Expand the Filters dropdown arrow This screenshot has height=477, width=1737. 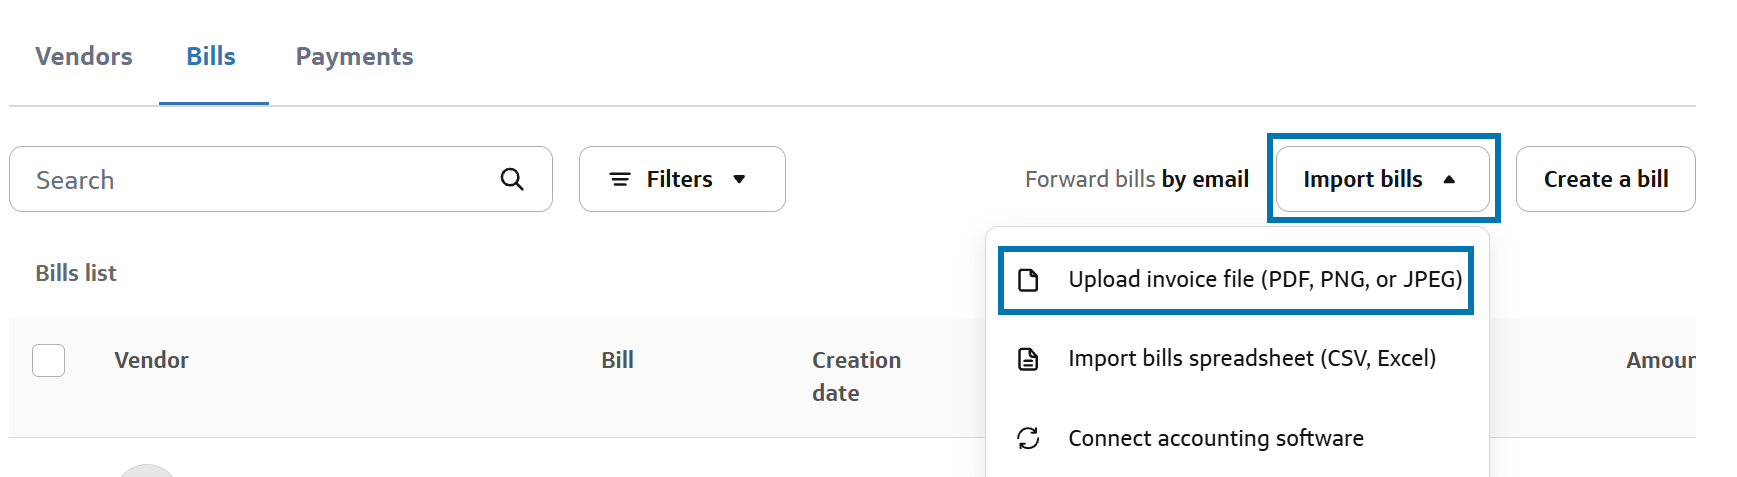(740, 179)
